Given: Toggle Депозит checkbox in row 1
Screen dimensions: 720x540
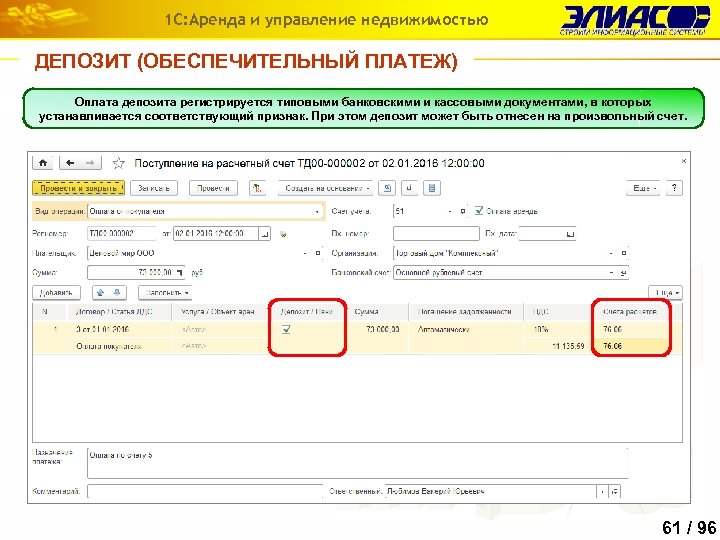Looking at the screenshot, I should [286, 329].
